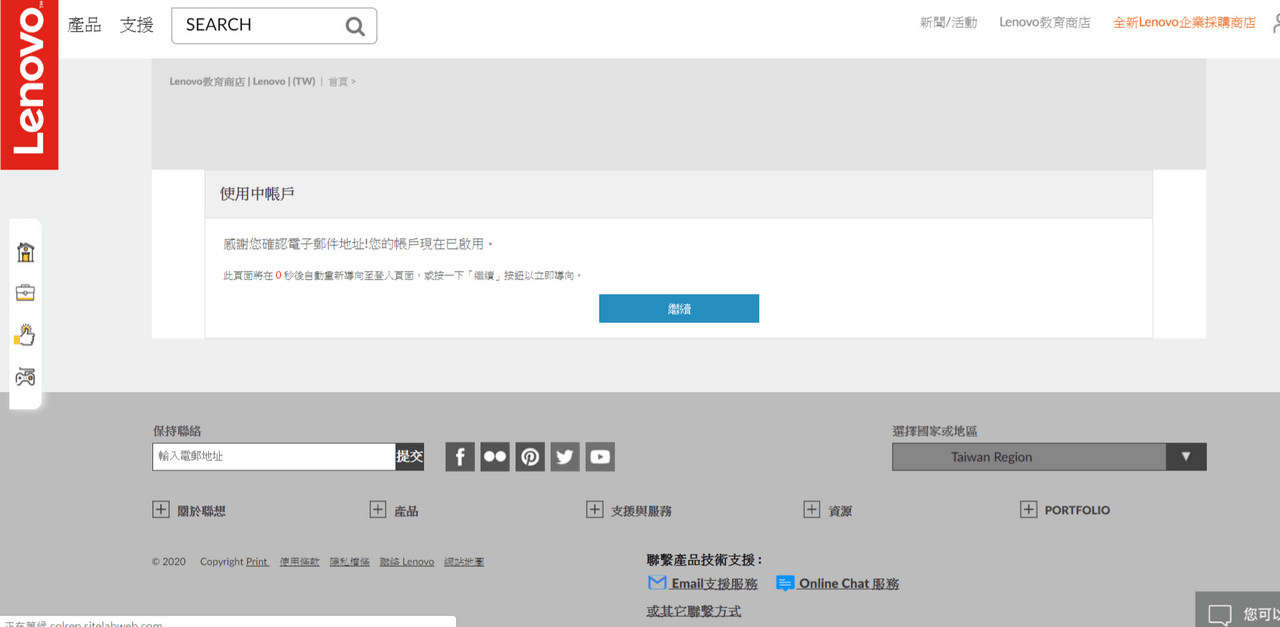The height and width of the screenshot is (627, 1280).
Task: Open the game controller icon in the sidebar
Action: (x=25, y=376)
